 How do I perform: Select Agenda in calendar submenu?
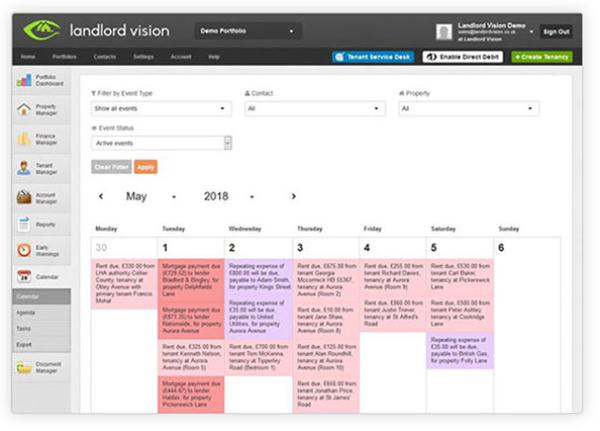click(26, 313)
